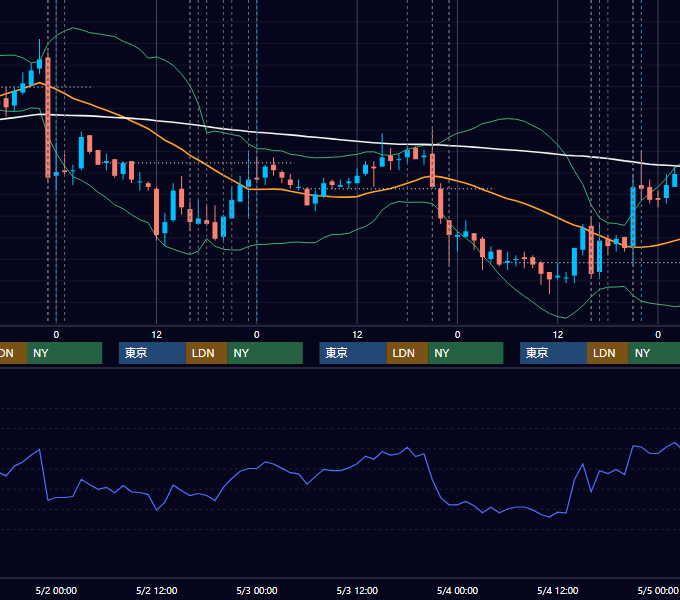680x600 pixels.
Task: Click the 5/4 12:00 date label
Action: pyautogui.click(x=557, y=590)
